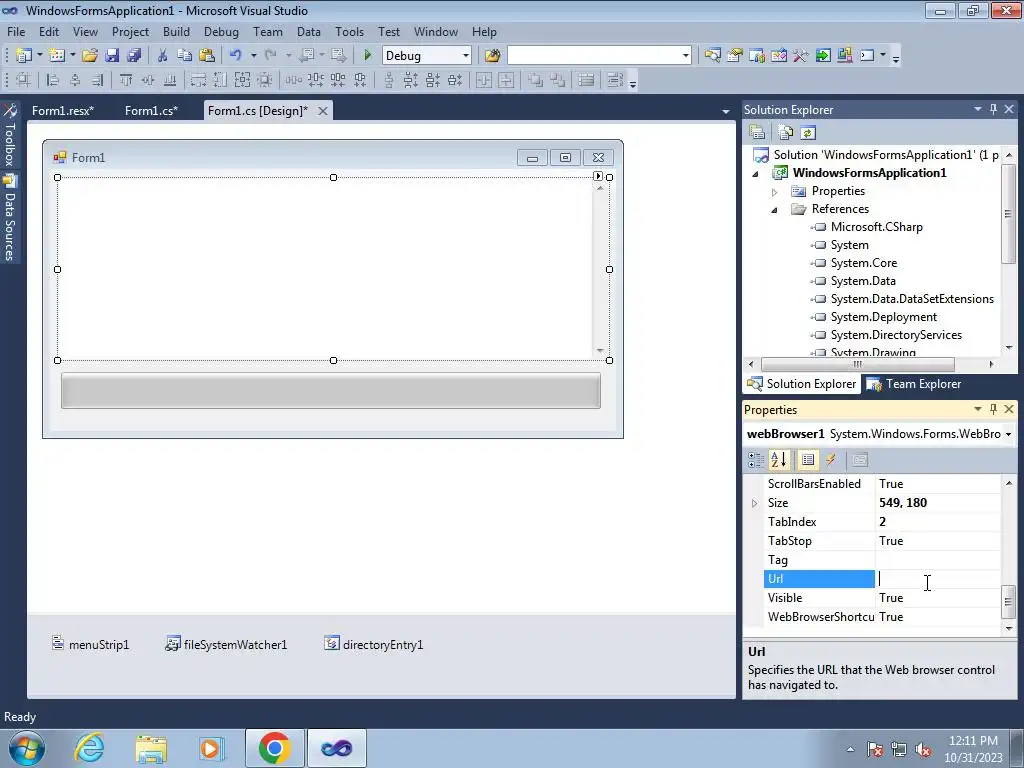Switch to the Team Explorer tab
Screen dimensions: 1024x768
[x=914, y=384]
